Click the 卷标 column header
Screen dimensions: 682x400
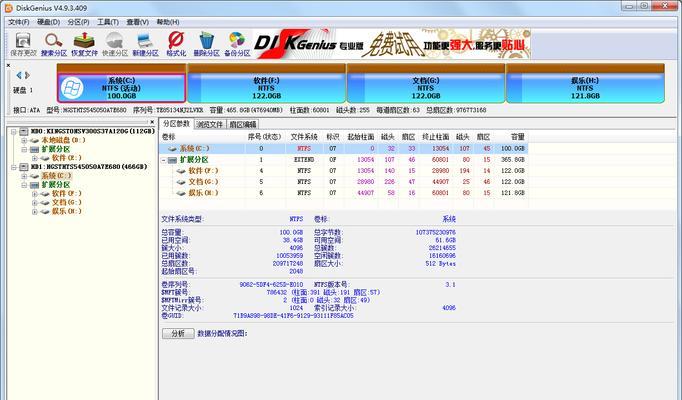click(168, 137)
